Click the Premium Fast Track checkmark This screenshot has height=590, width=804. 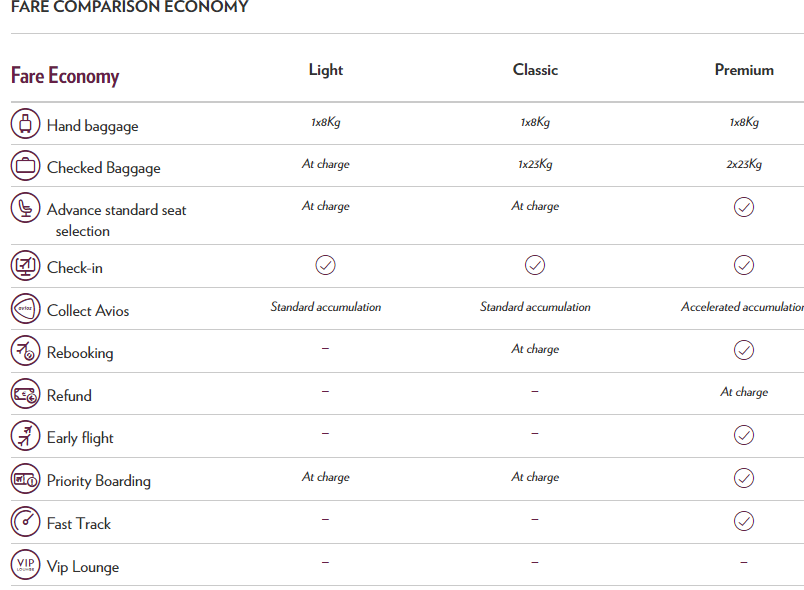click(x=744, y=521)
